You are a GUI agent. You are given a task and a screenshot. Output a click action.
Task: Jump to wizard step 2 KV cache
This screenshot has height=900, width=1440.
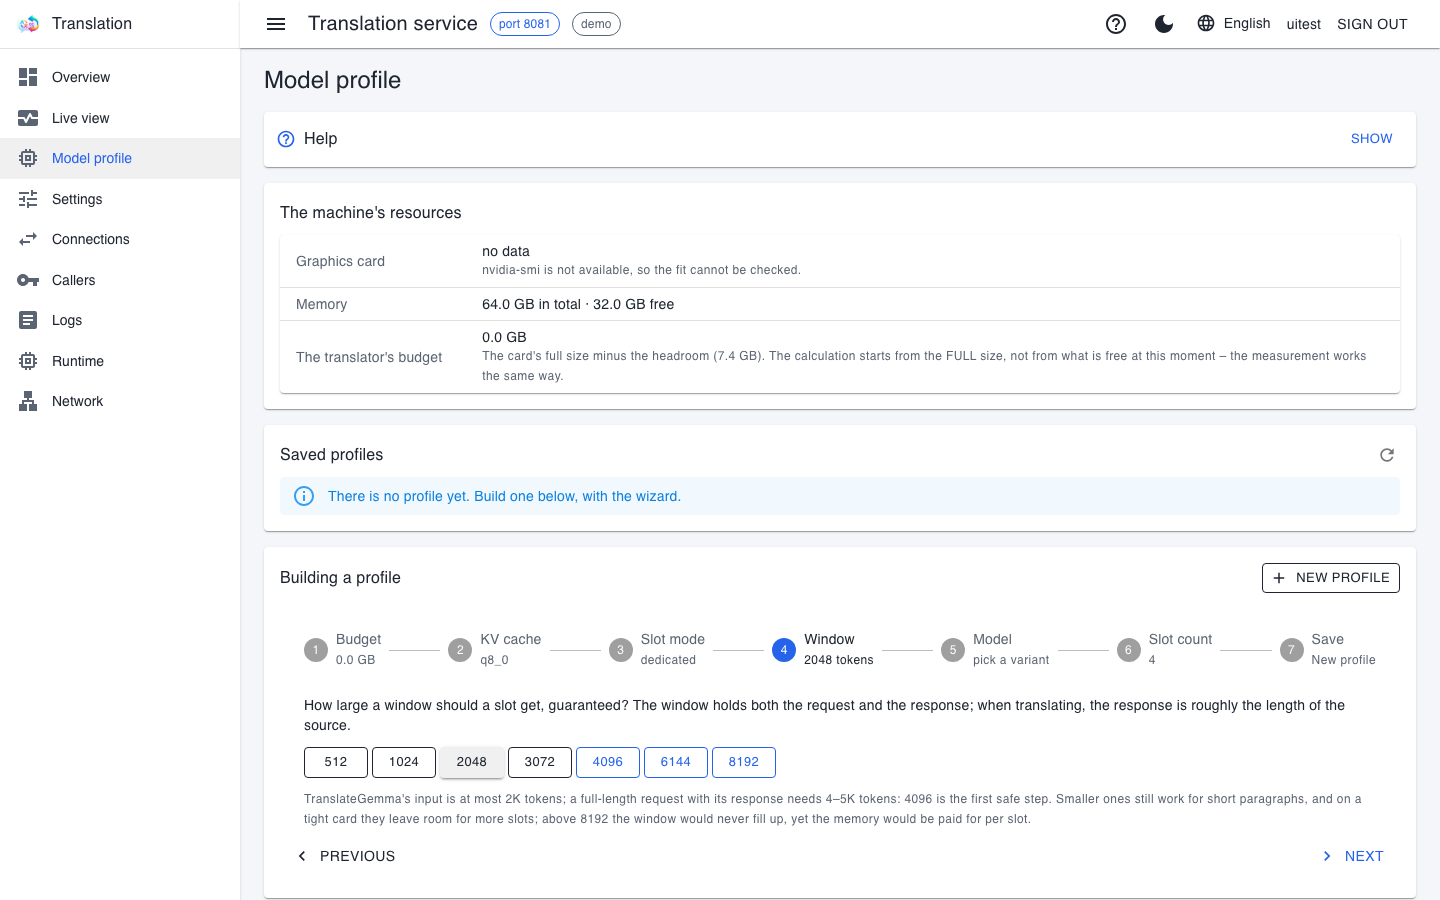point(495,649)
